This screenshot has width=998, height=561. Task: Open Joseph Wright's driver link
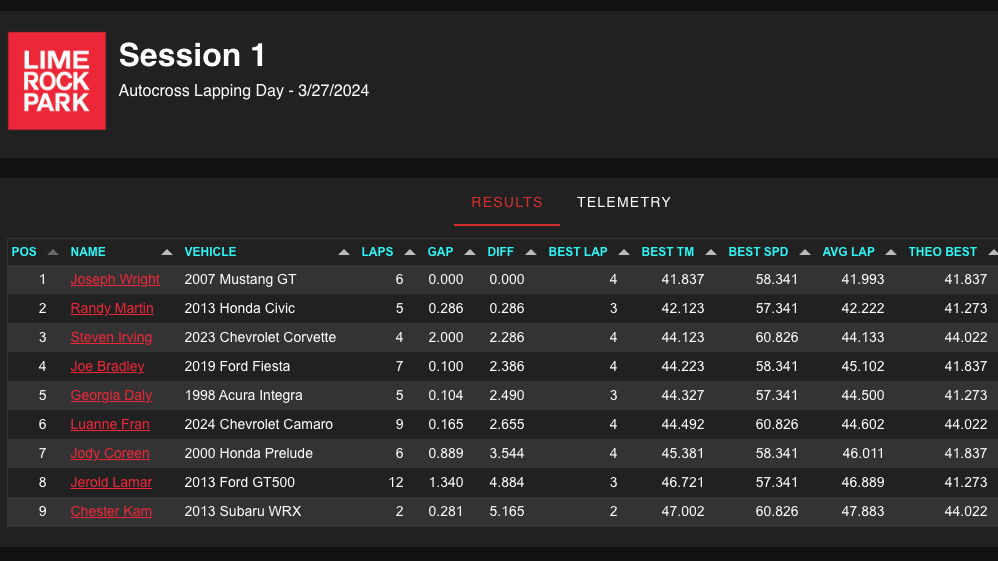pyautogui.click(x=115, y=280)
